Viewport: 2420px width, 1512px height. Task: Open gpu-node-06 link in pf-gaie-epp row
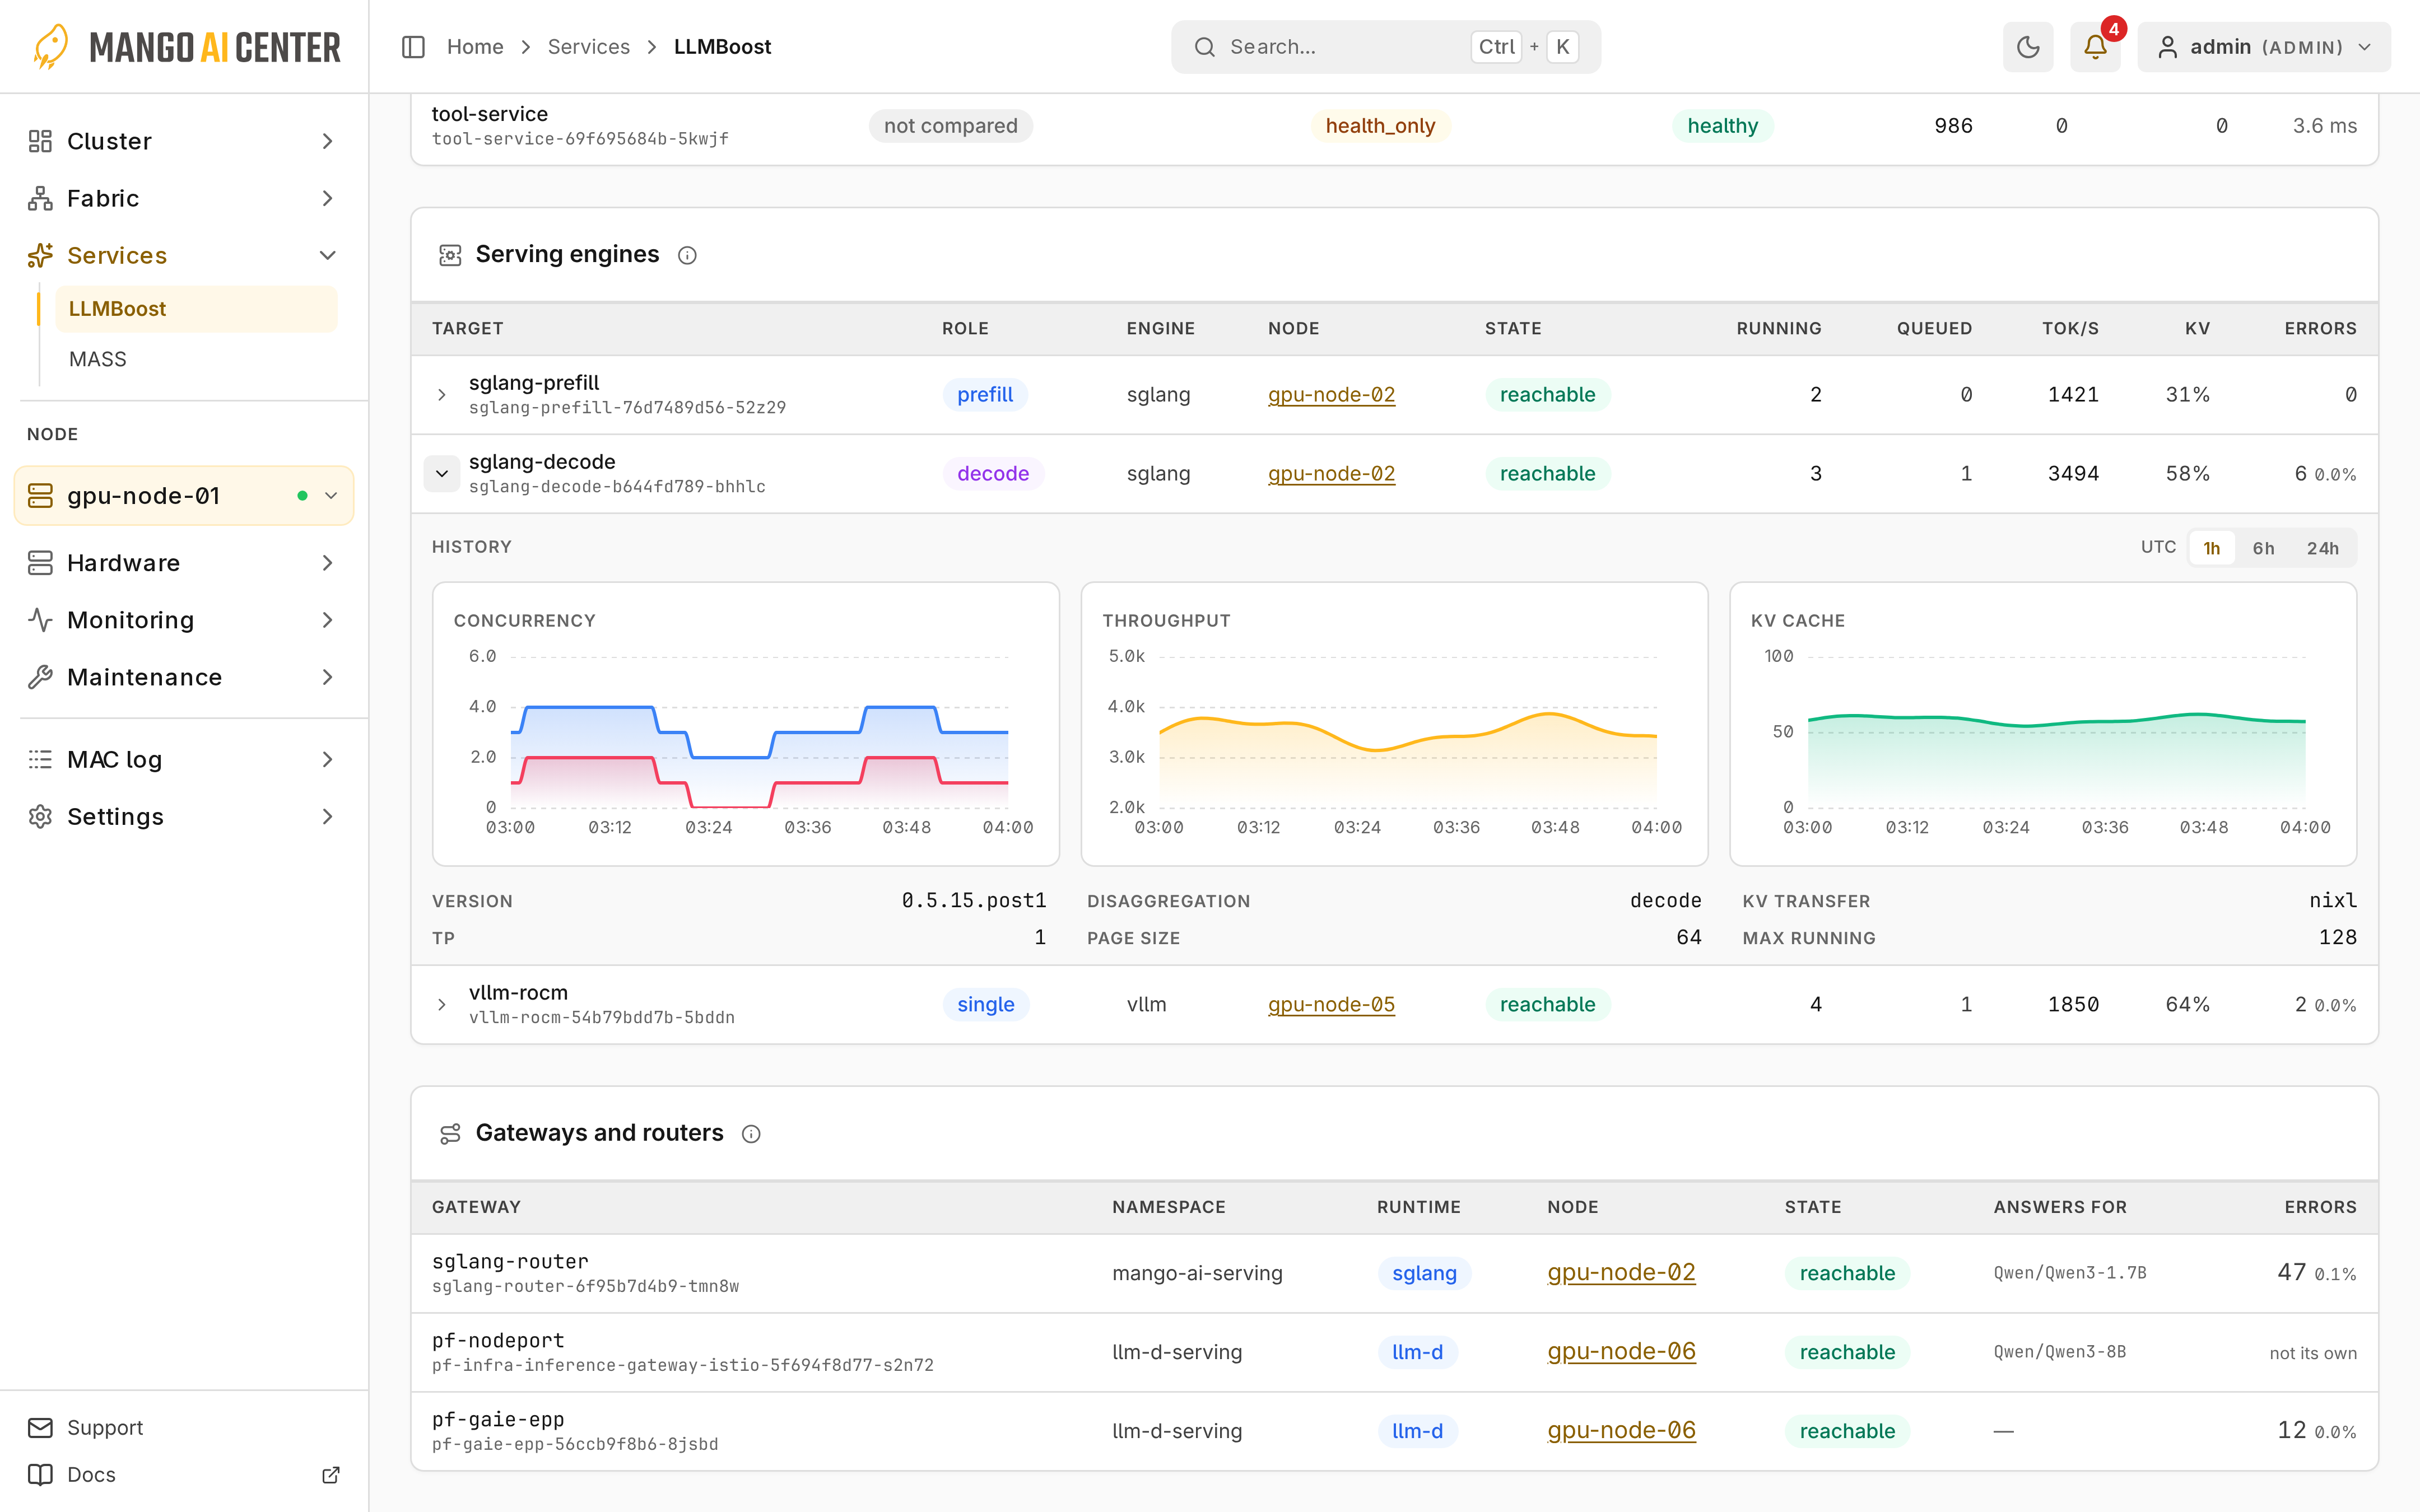[x=1621, y=1431]
